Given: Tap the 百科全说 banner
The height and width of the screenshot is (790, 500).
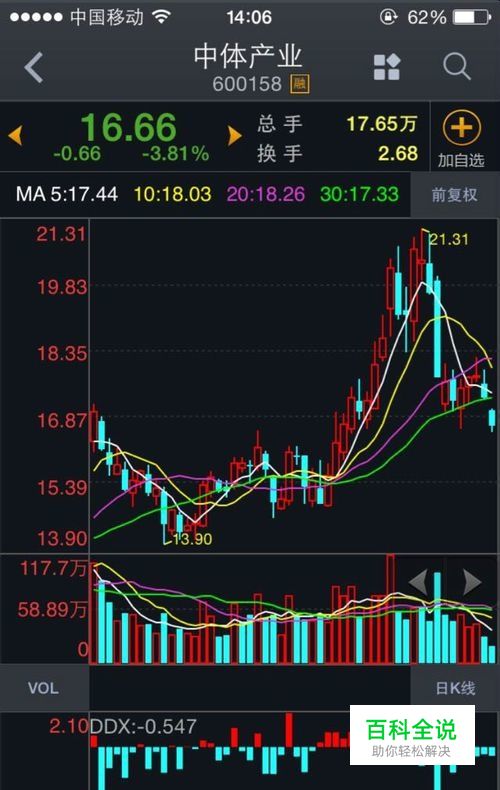Looking at the screenshot, I should (412, 735).
